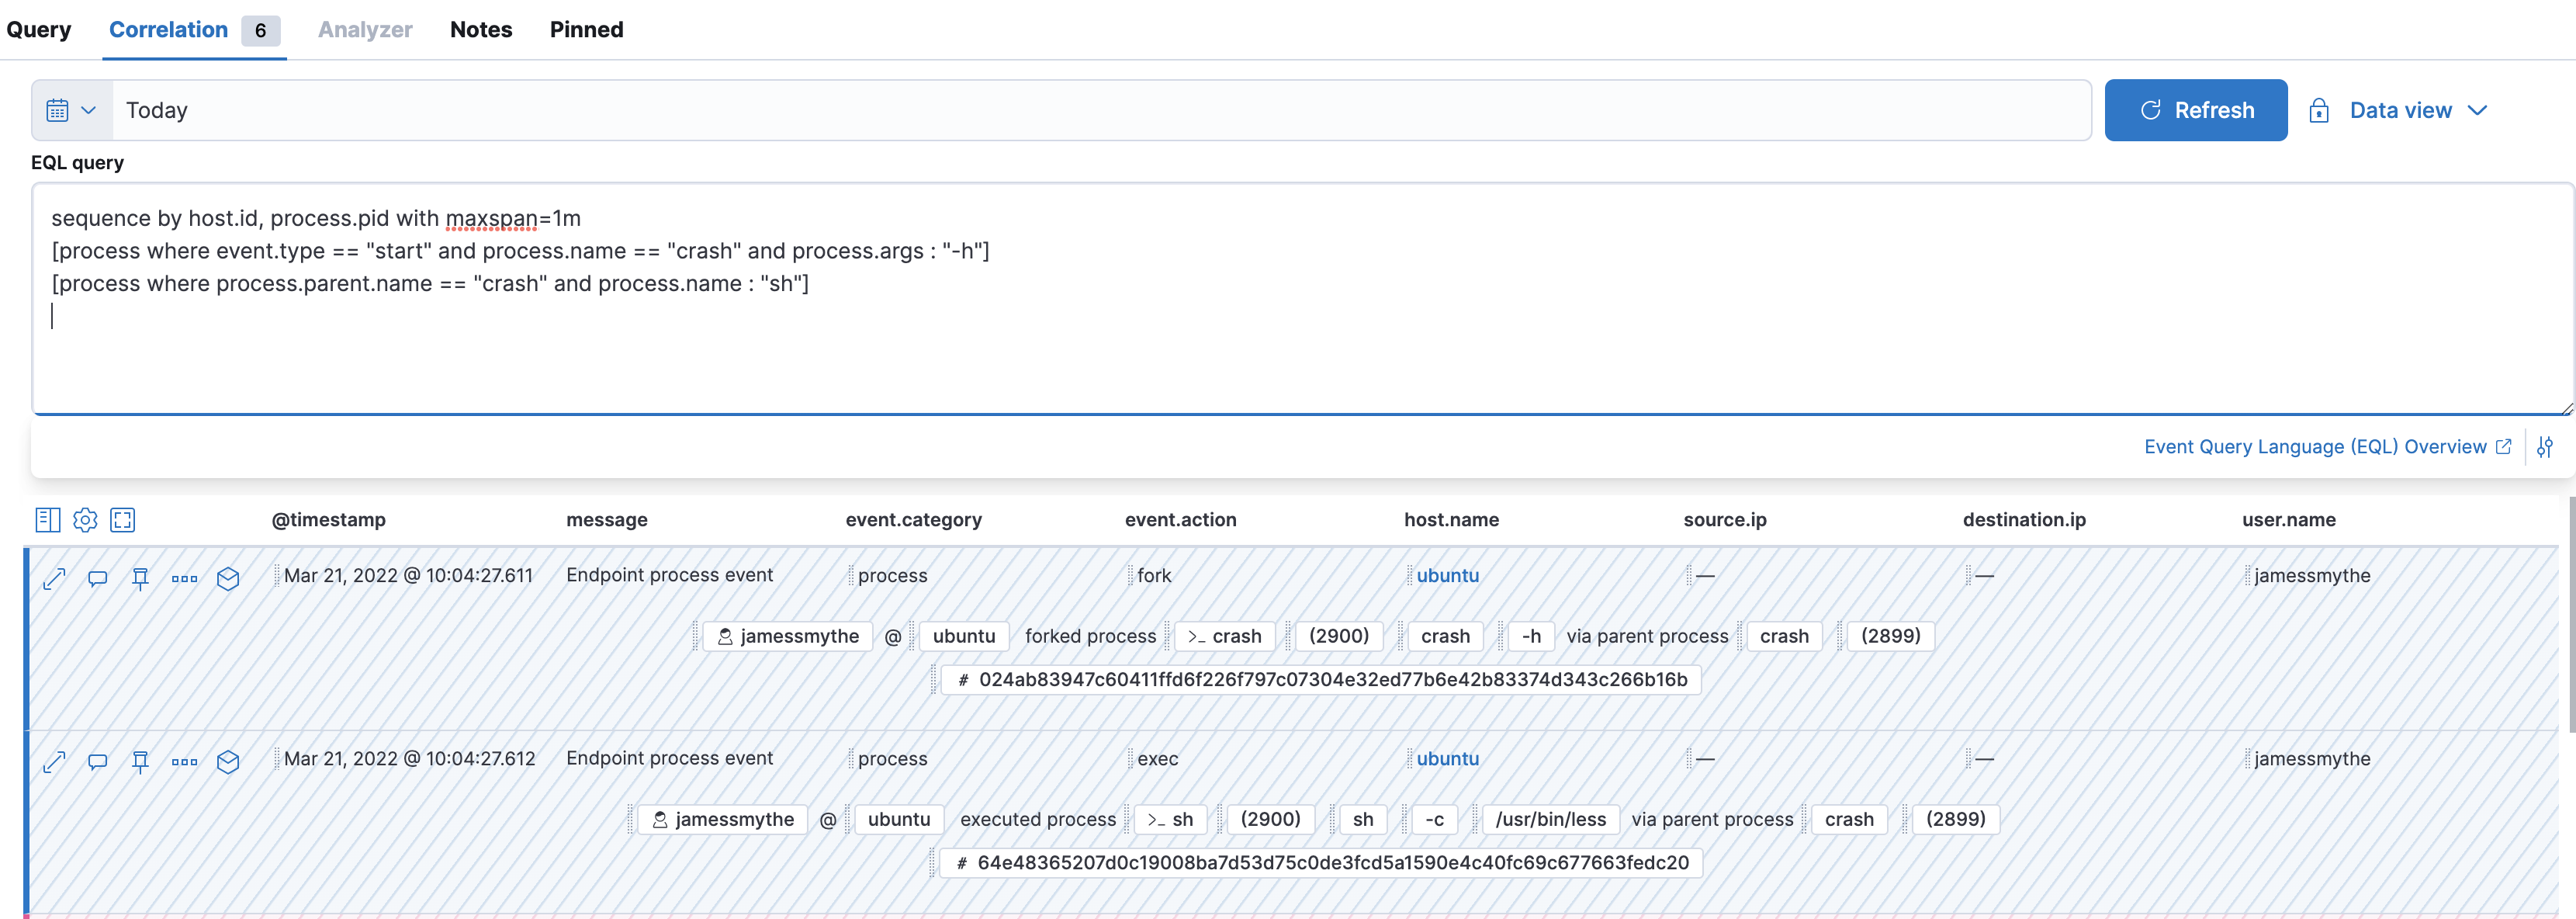Viewport: 2576px width, 919px height.
Task: Switch to the Notes tab
Action: pyautogui.click(x=481, y=29)
